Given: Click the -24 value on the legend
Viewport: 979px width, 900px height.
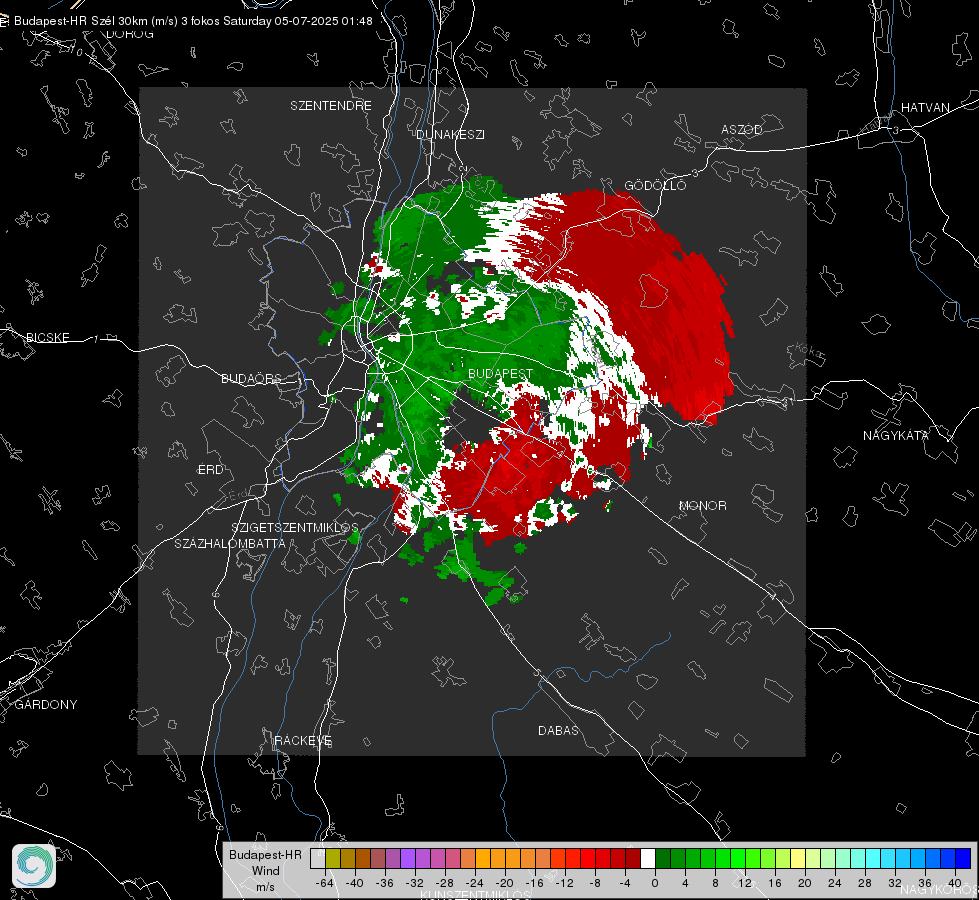Looking at the screenshot, I should click(x=475, y=883).
